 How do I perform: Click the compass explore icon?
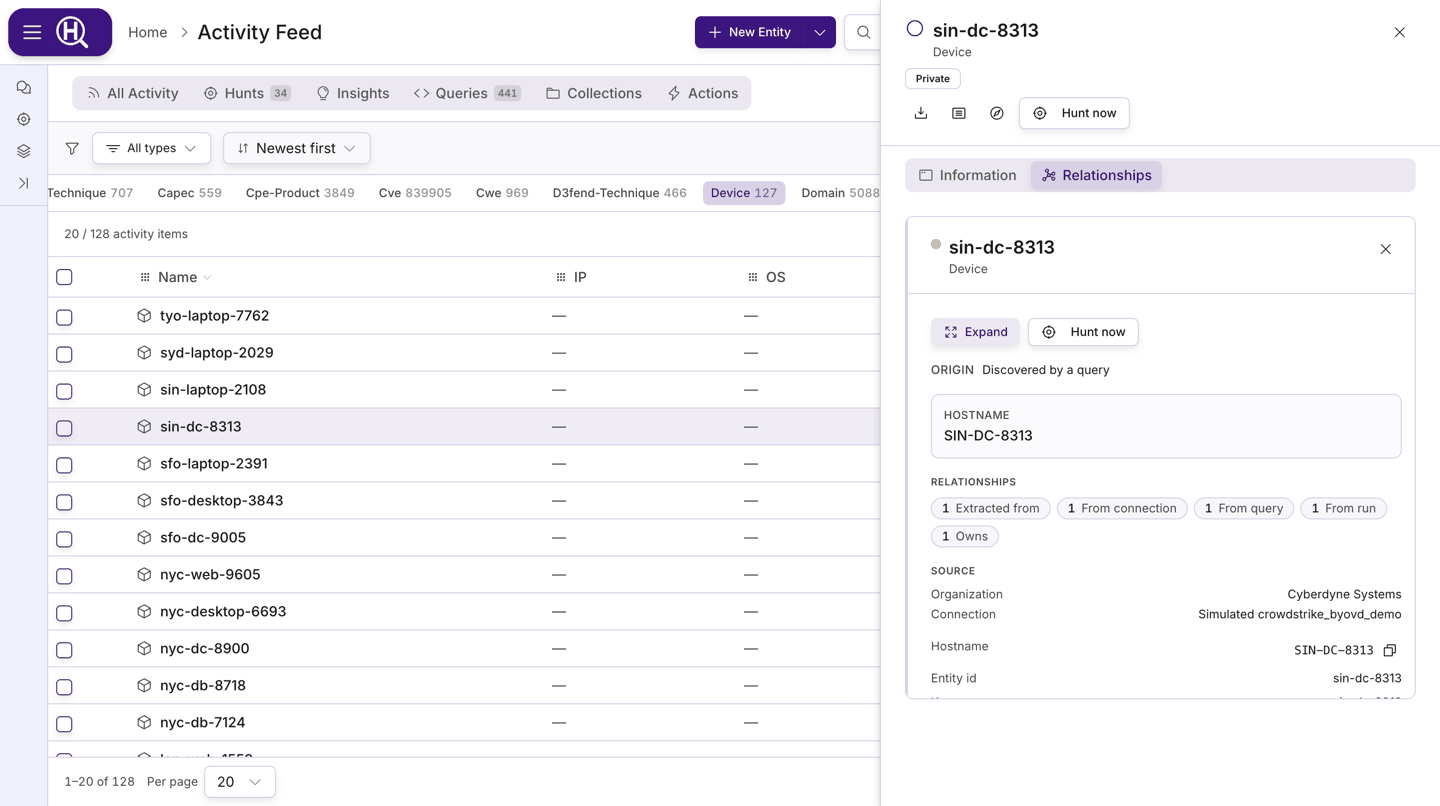click(x=997, y=113)
